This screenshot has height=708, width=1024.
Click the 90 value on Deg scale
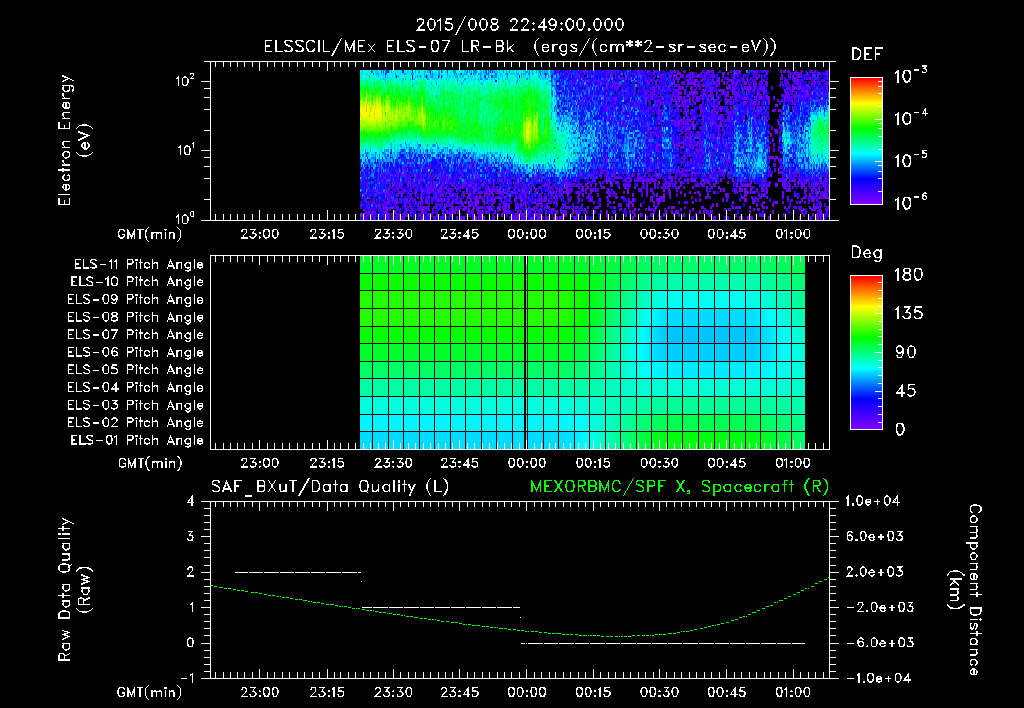coord(906,353)
